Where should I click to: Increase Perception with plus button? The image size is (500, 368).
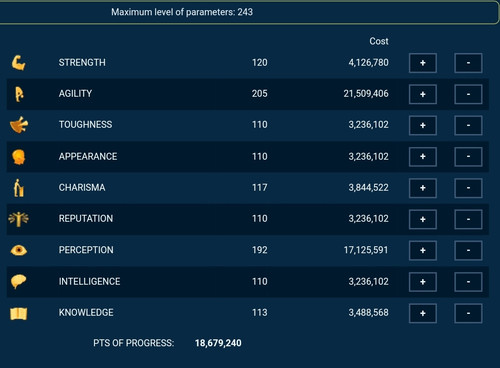tap(423, 250)
